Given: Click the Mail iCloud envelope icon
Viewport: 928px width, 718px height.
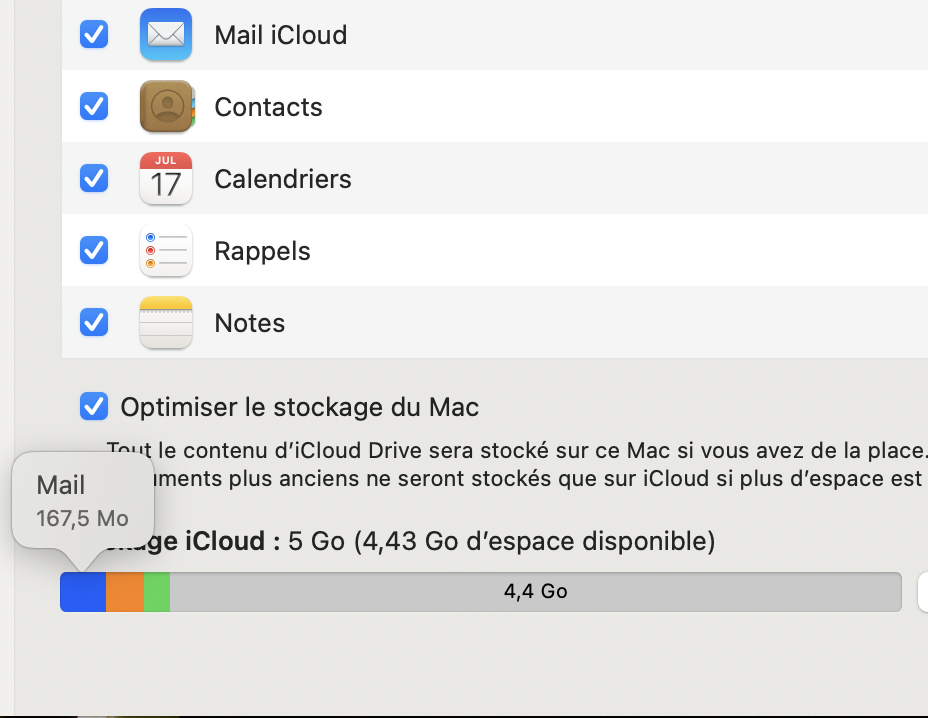Looking at the screenshot, I should coord(166,35).
